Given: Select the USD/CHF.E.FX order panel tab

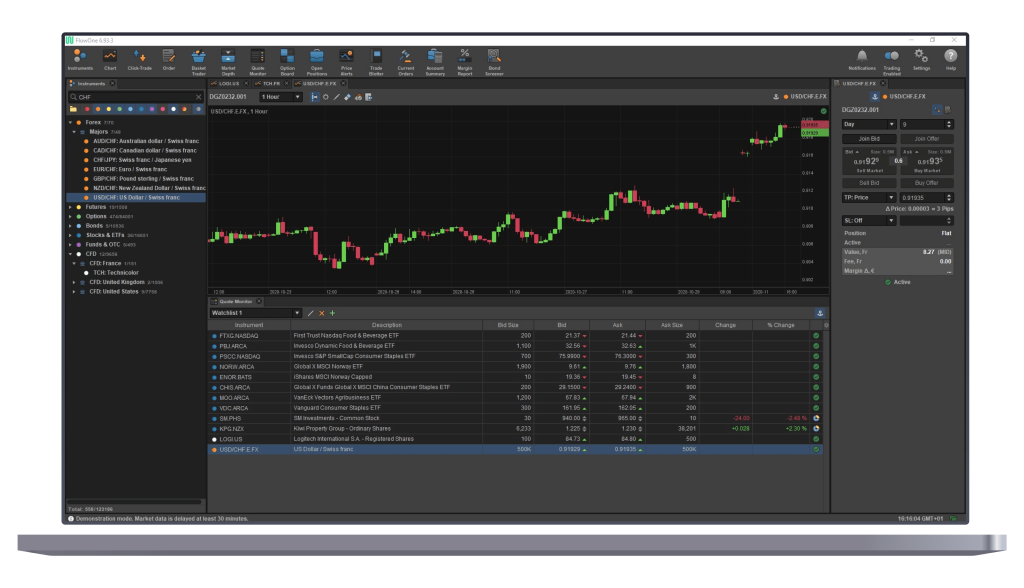Looking at the screenshot, I should [x=859, y=84].
